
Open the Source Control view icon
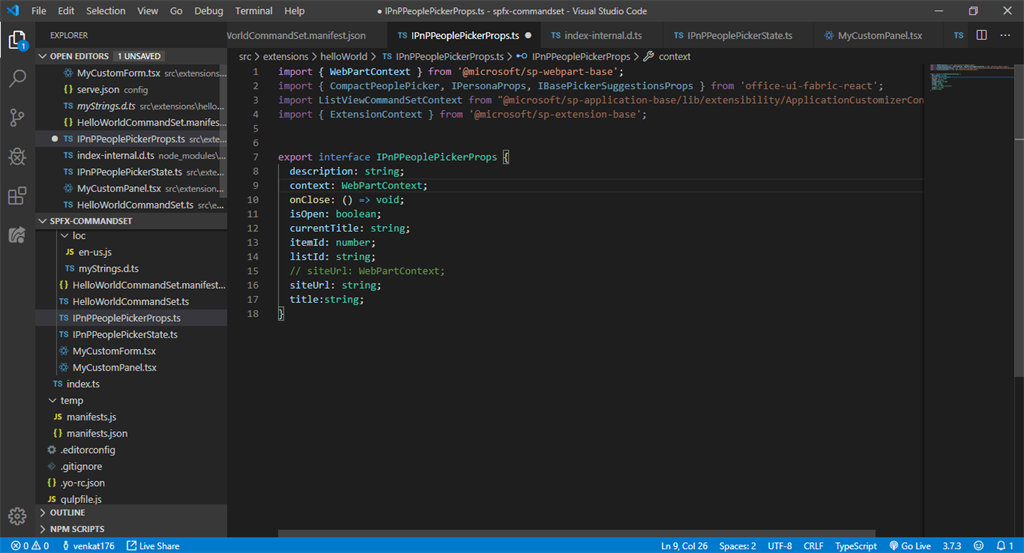[18, 118]
